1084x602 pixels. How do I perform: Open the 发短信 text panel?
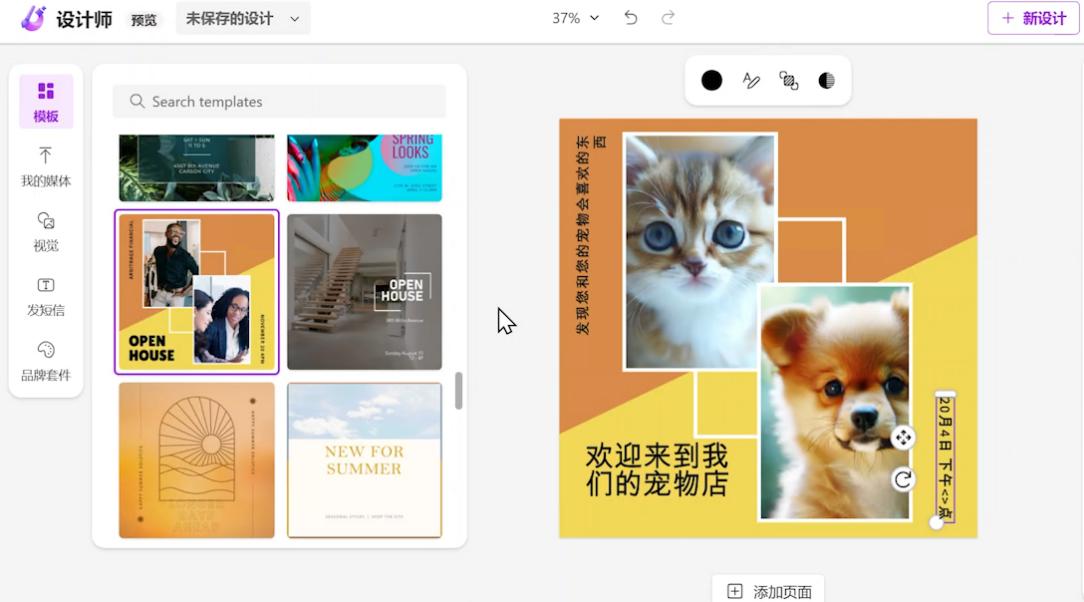(x=45, y=296)
